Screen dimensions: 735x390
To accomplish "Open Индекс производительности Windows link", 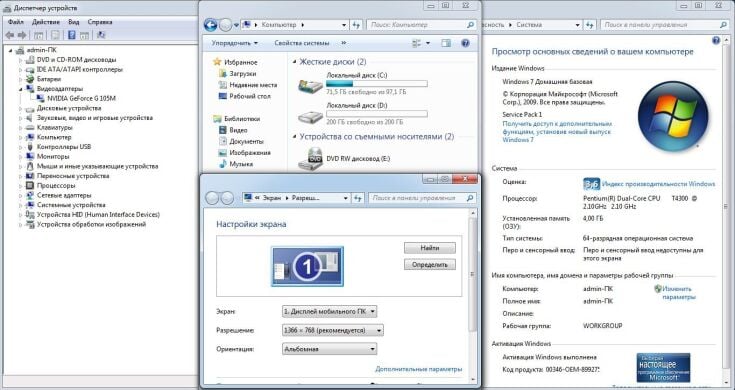I will (x=659, y=184).
